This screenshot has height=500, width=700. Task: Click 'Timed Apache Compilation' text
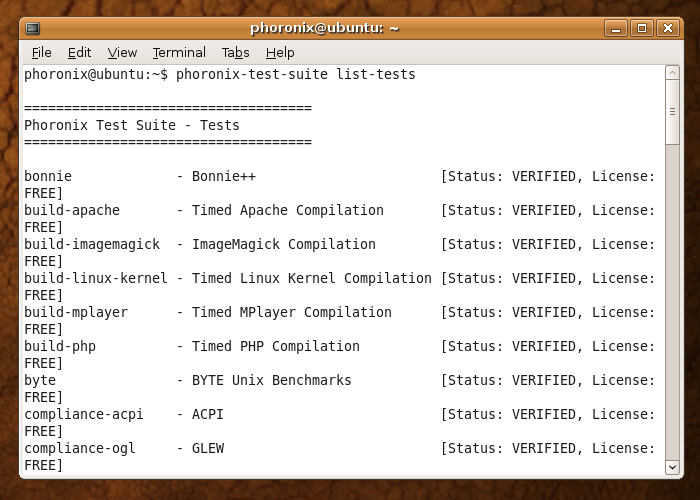[x=288, y=210]
